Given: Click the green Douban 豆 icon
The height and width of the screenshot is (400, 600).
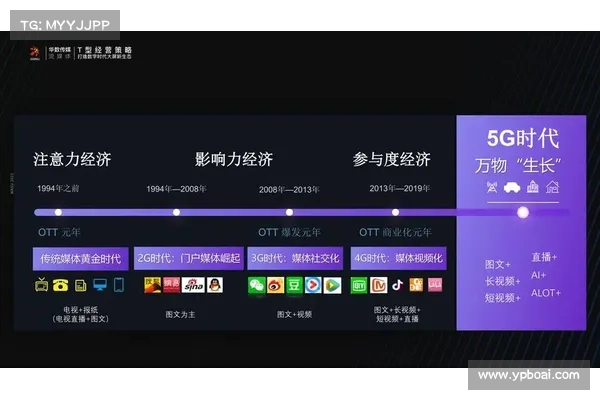Looking at the screenshot, I should coord(294,286).
